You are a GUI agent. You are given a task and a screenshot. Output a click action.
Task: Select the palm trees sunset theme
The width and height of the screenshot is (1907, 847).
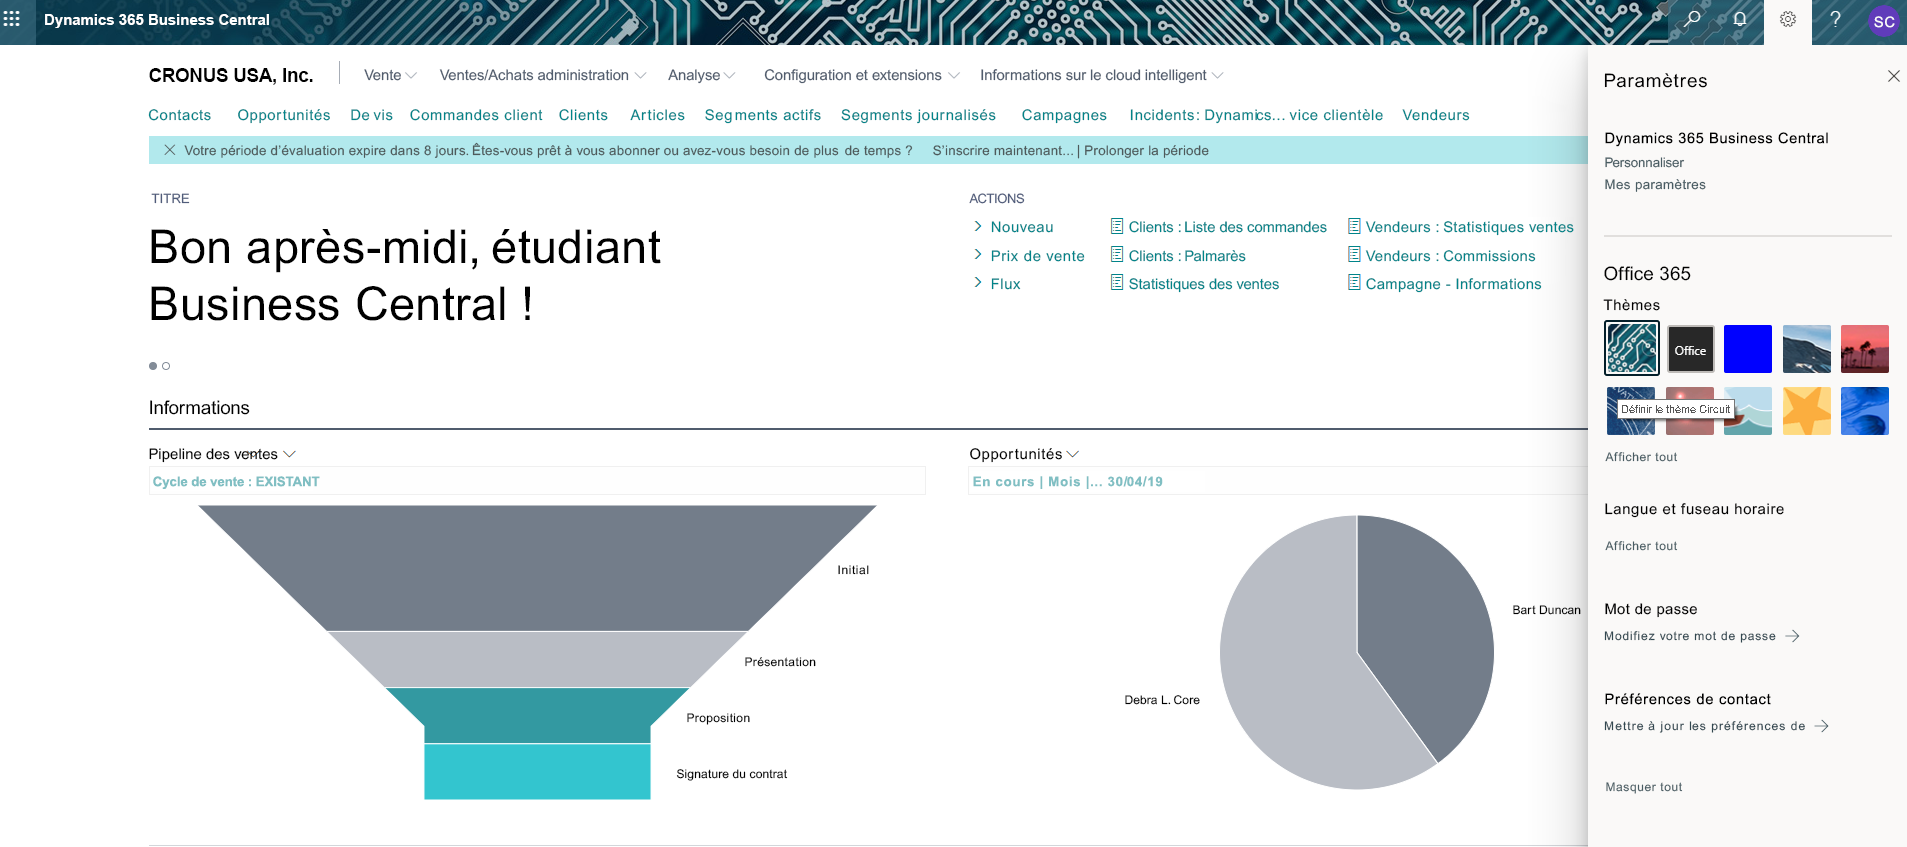click(1865, 349)
